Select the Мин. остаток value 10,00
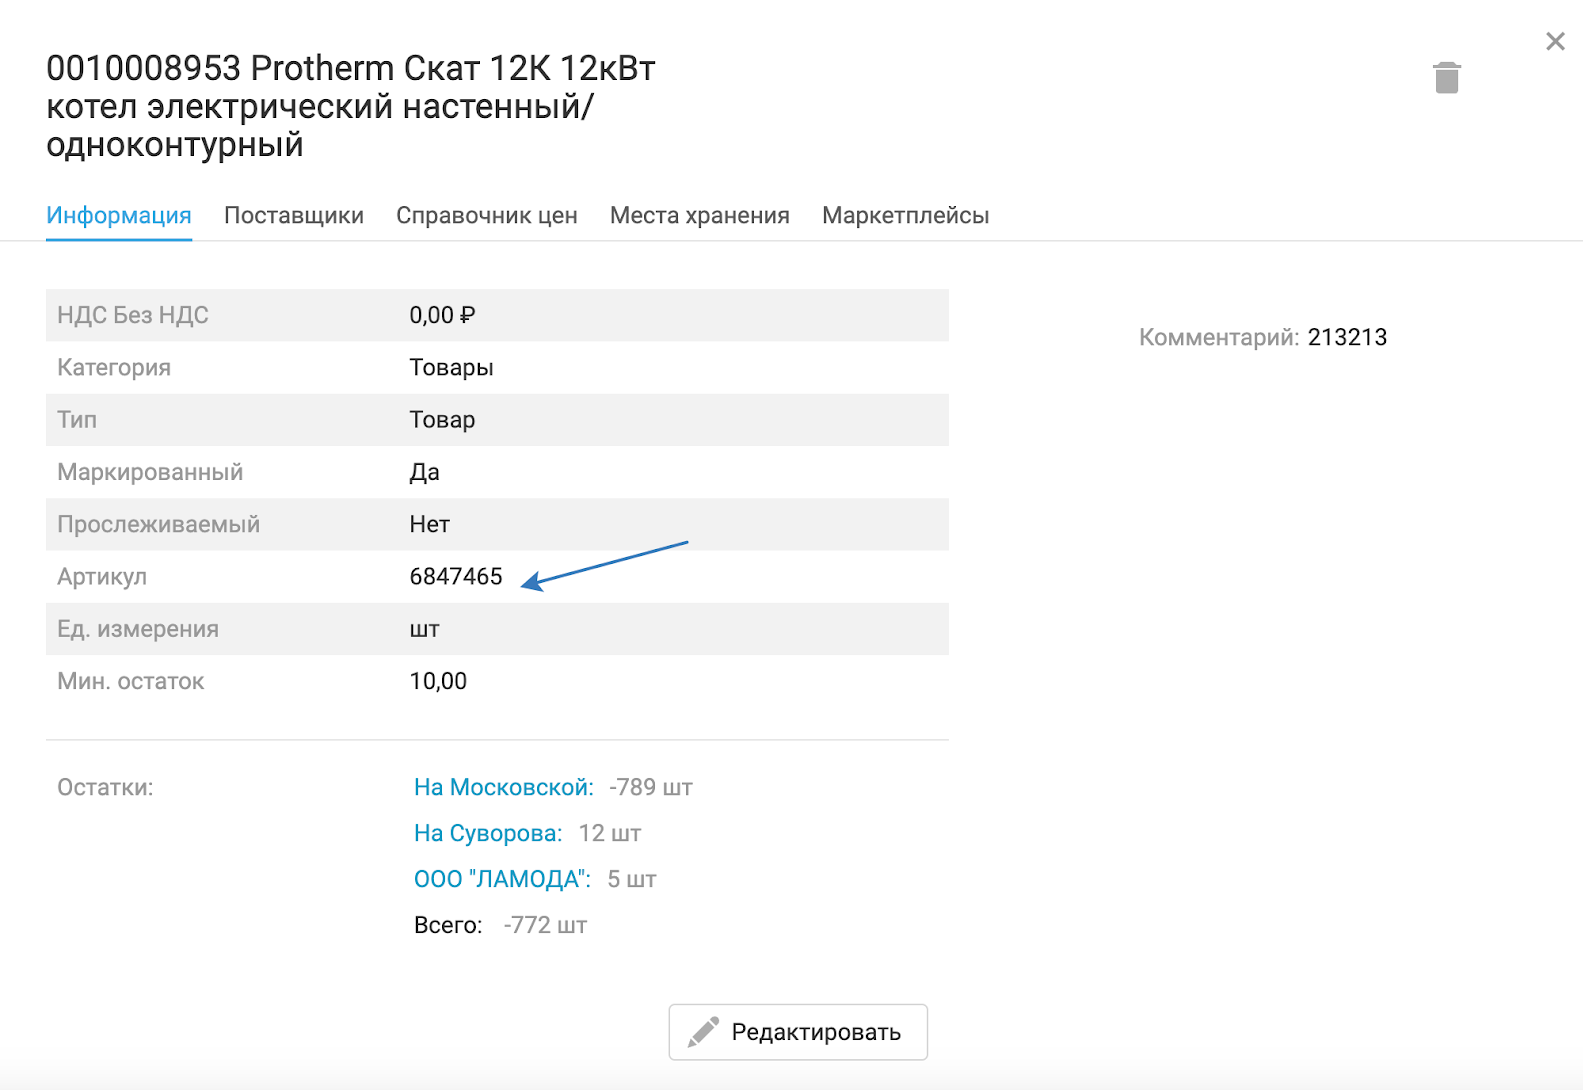1583x1090 pixels. pos(438,681)
